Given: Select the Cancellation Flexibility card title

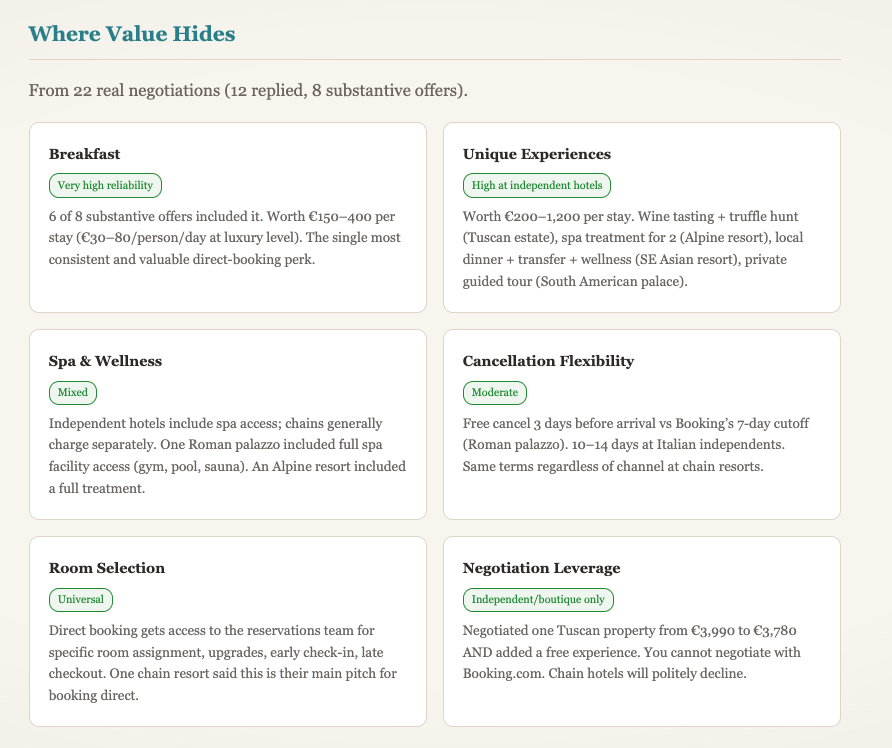Looking at the screenshot, I should pyautogui.click(x=548, y=361).
